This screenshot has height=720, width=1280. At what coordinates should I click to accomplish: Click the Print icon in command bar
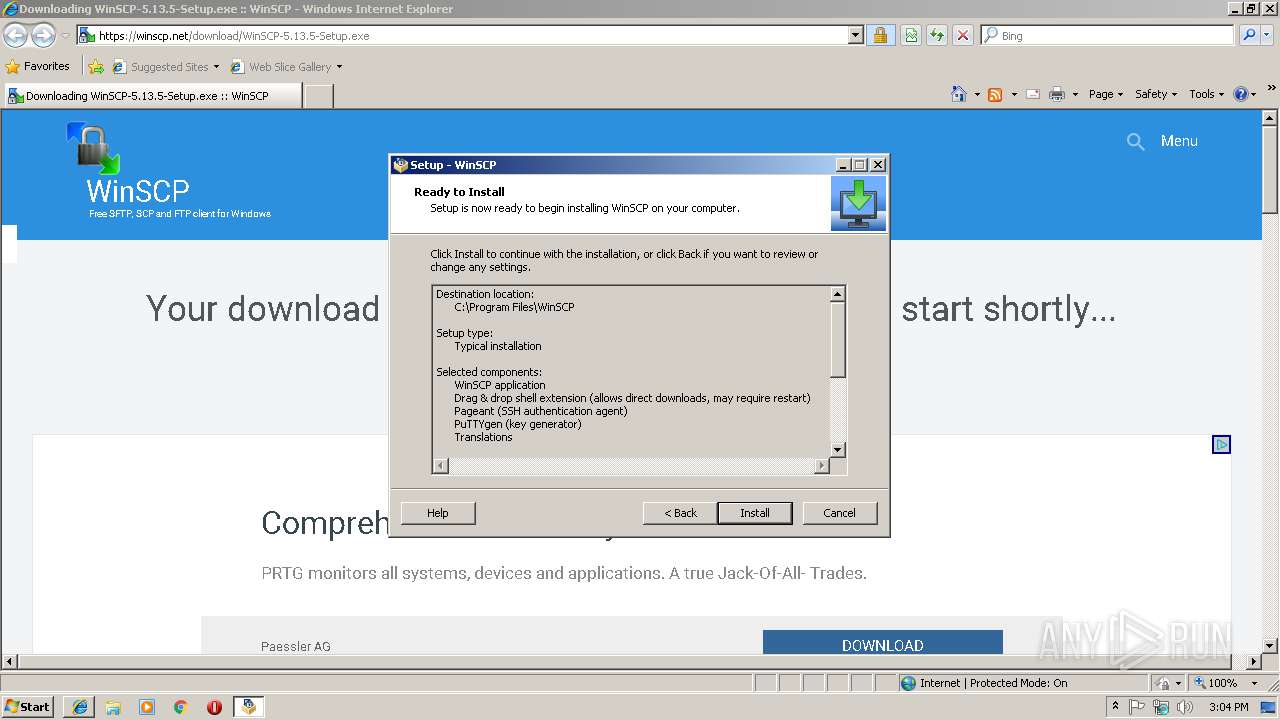[x=1057, y=94]
